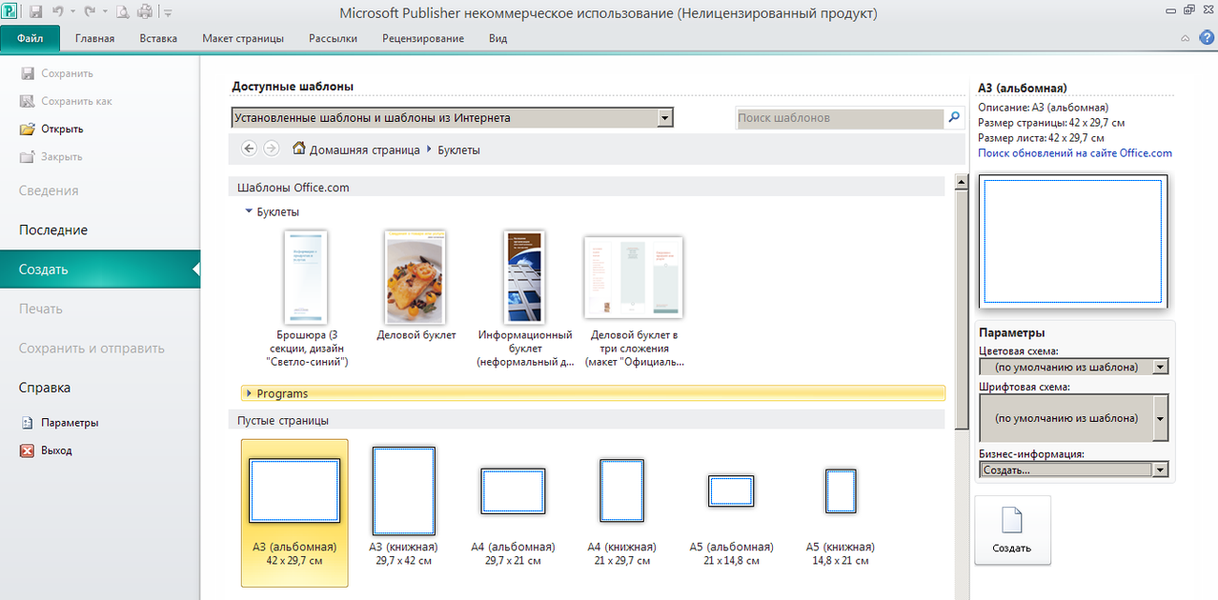Image resolution: width=1218 pixels, height=600 pixels.
Task: Open the Цветовая схема dropdown
Action: click(x=1160, y=366)
